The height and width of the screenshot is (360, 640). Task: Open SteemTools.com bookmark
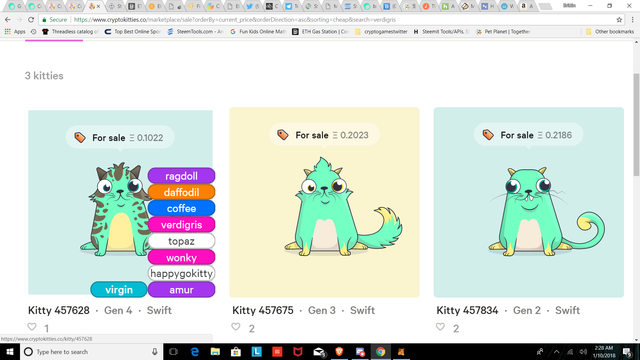coord(196,31)
